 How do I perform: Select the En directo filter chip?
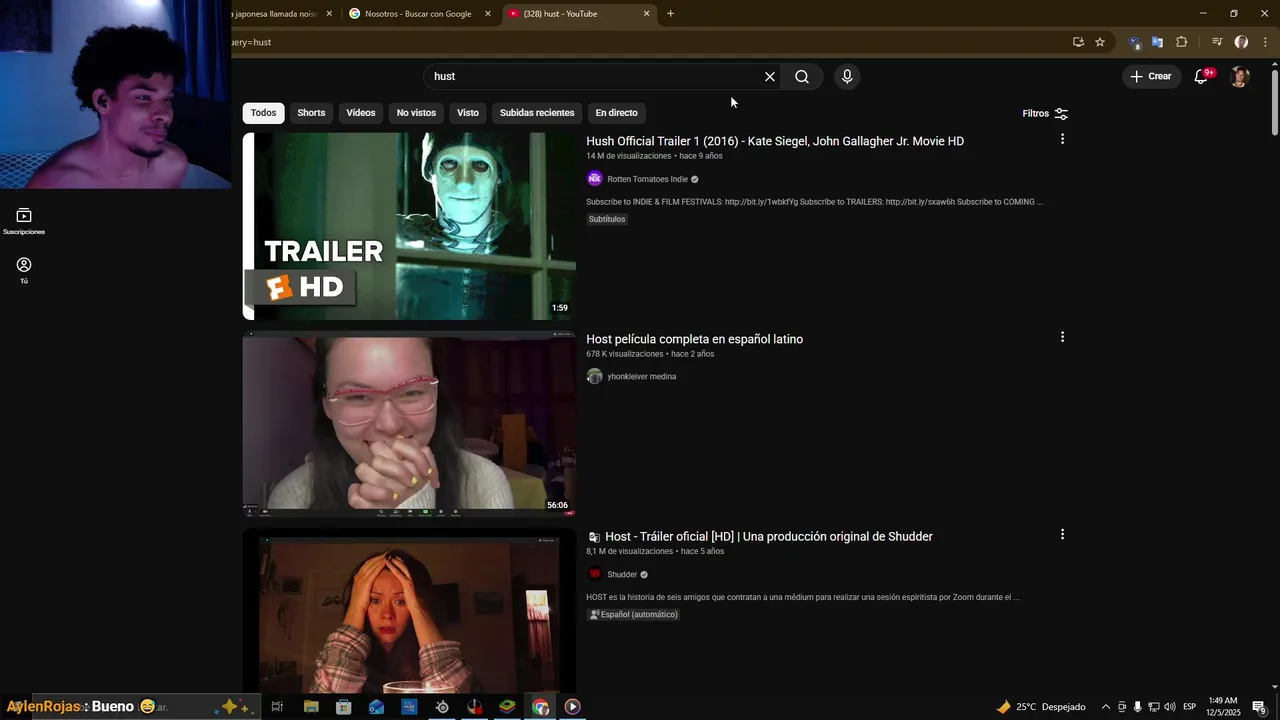click(x=616, y=113)
